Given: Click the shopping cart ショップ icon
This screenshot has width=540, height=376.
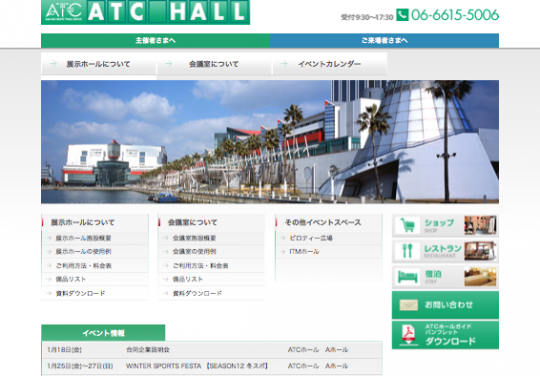Looking at the screenshot, I should 407,226.
